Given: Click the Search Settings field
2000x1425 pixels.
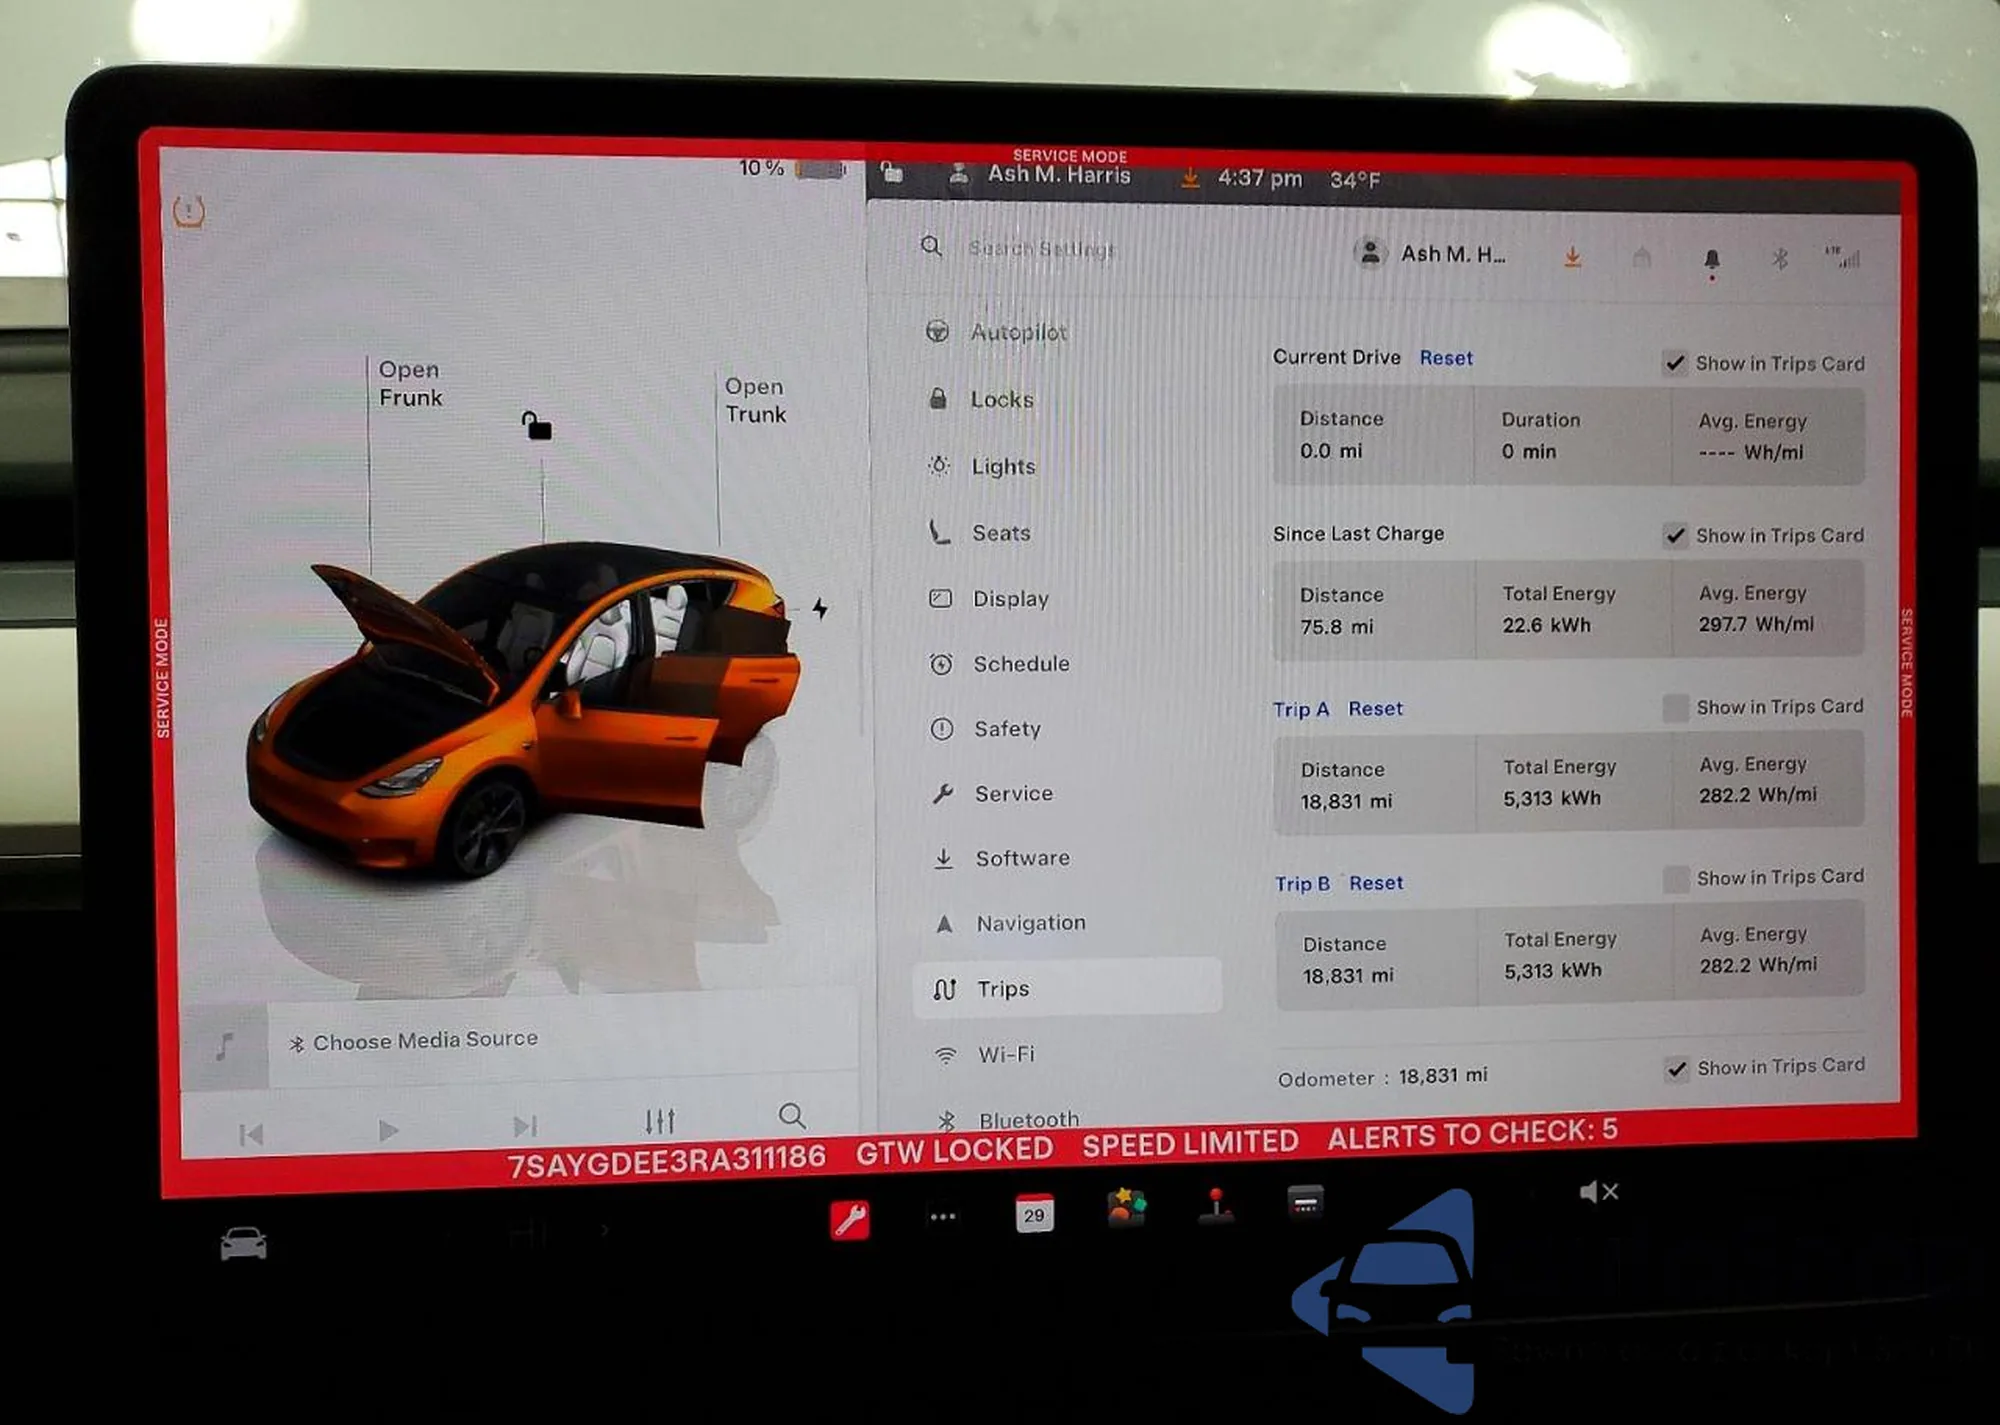Looking at the screenshot, I should [x=1042, y=248].
